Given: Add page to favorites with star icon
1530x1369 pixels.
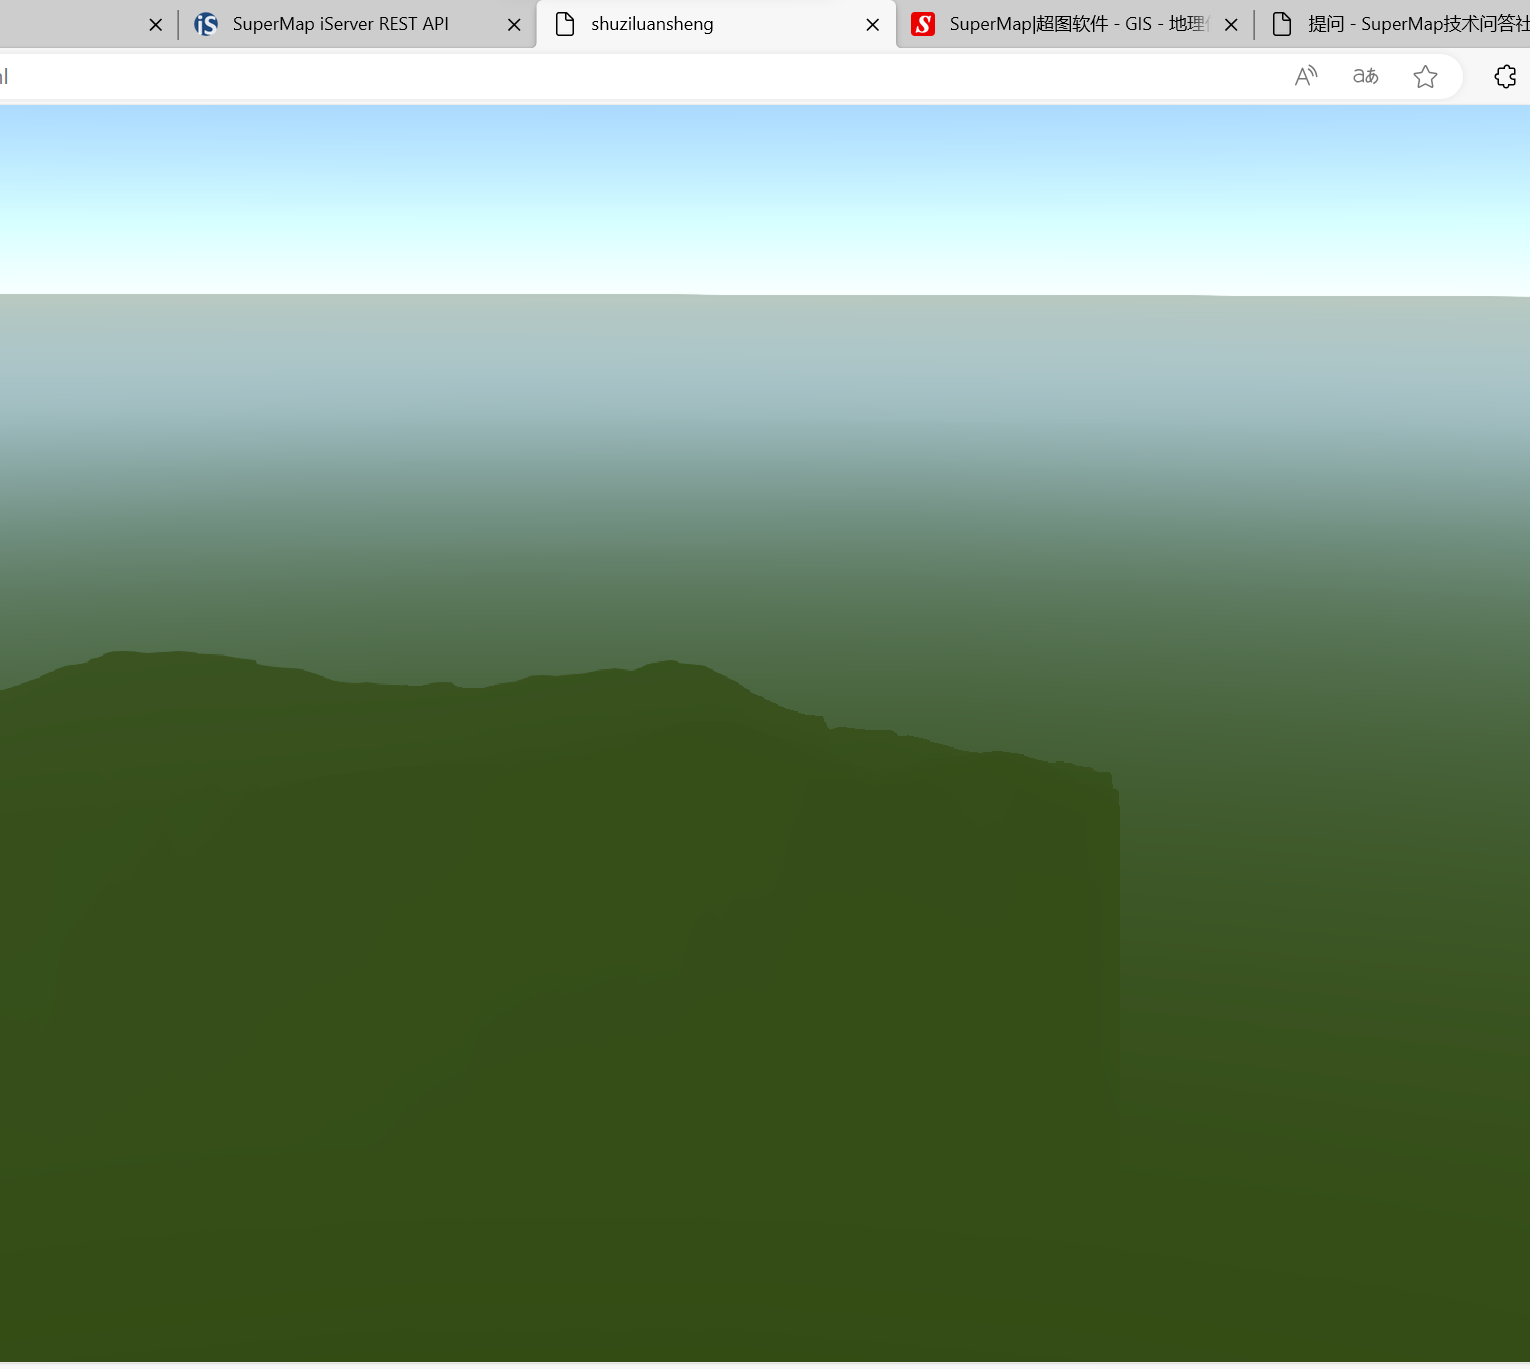Looking at the screenshot, I should pyautogui.click(x=1425, y=77).
